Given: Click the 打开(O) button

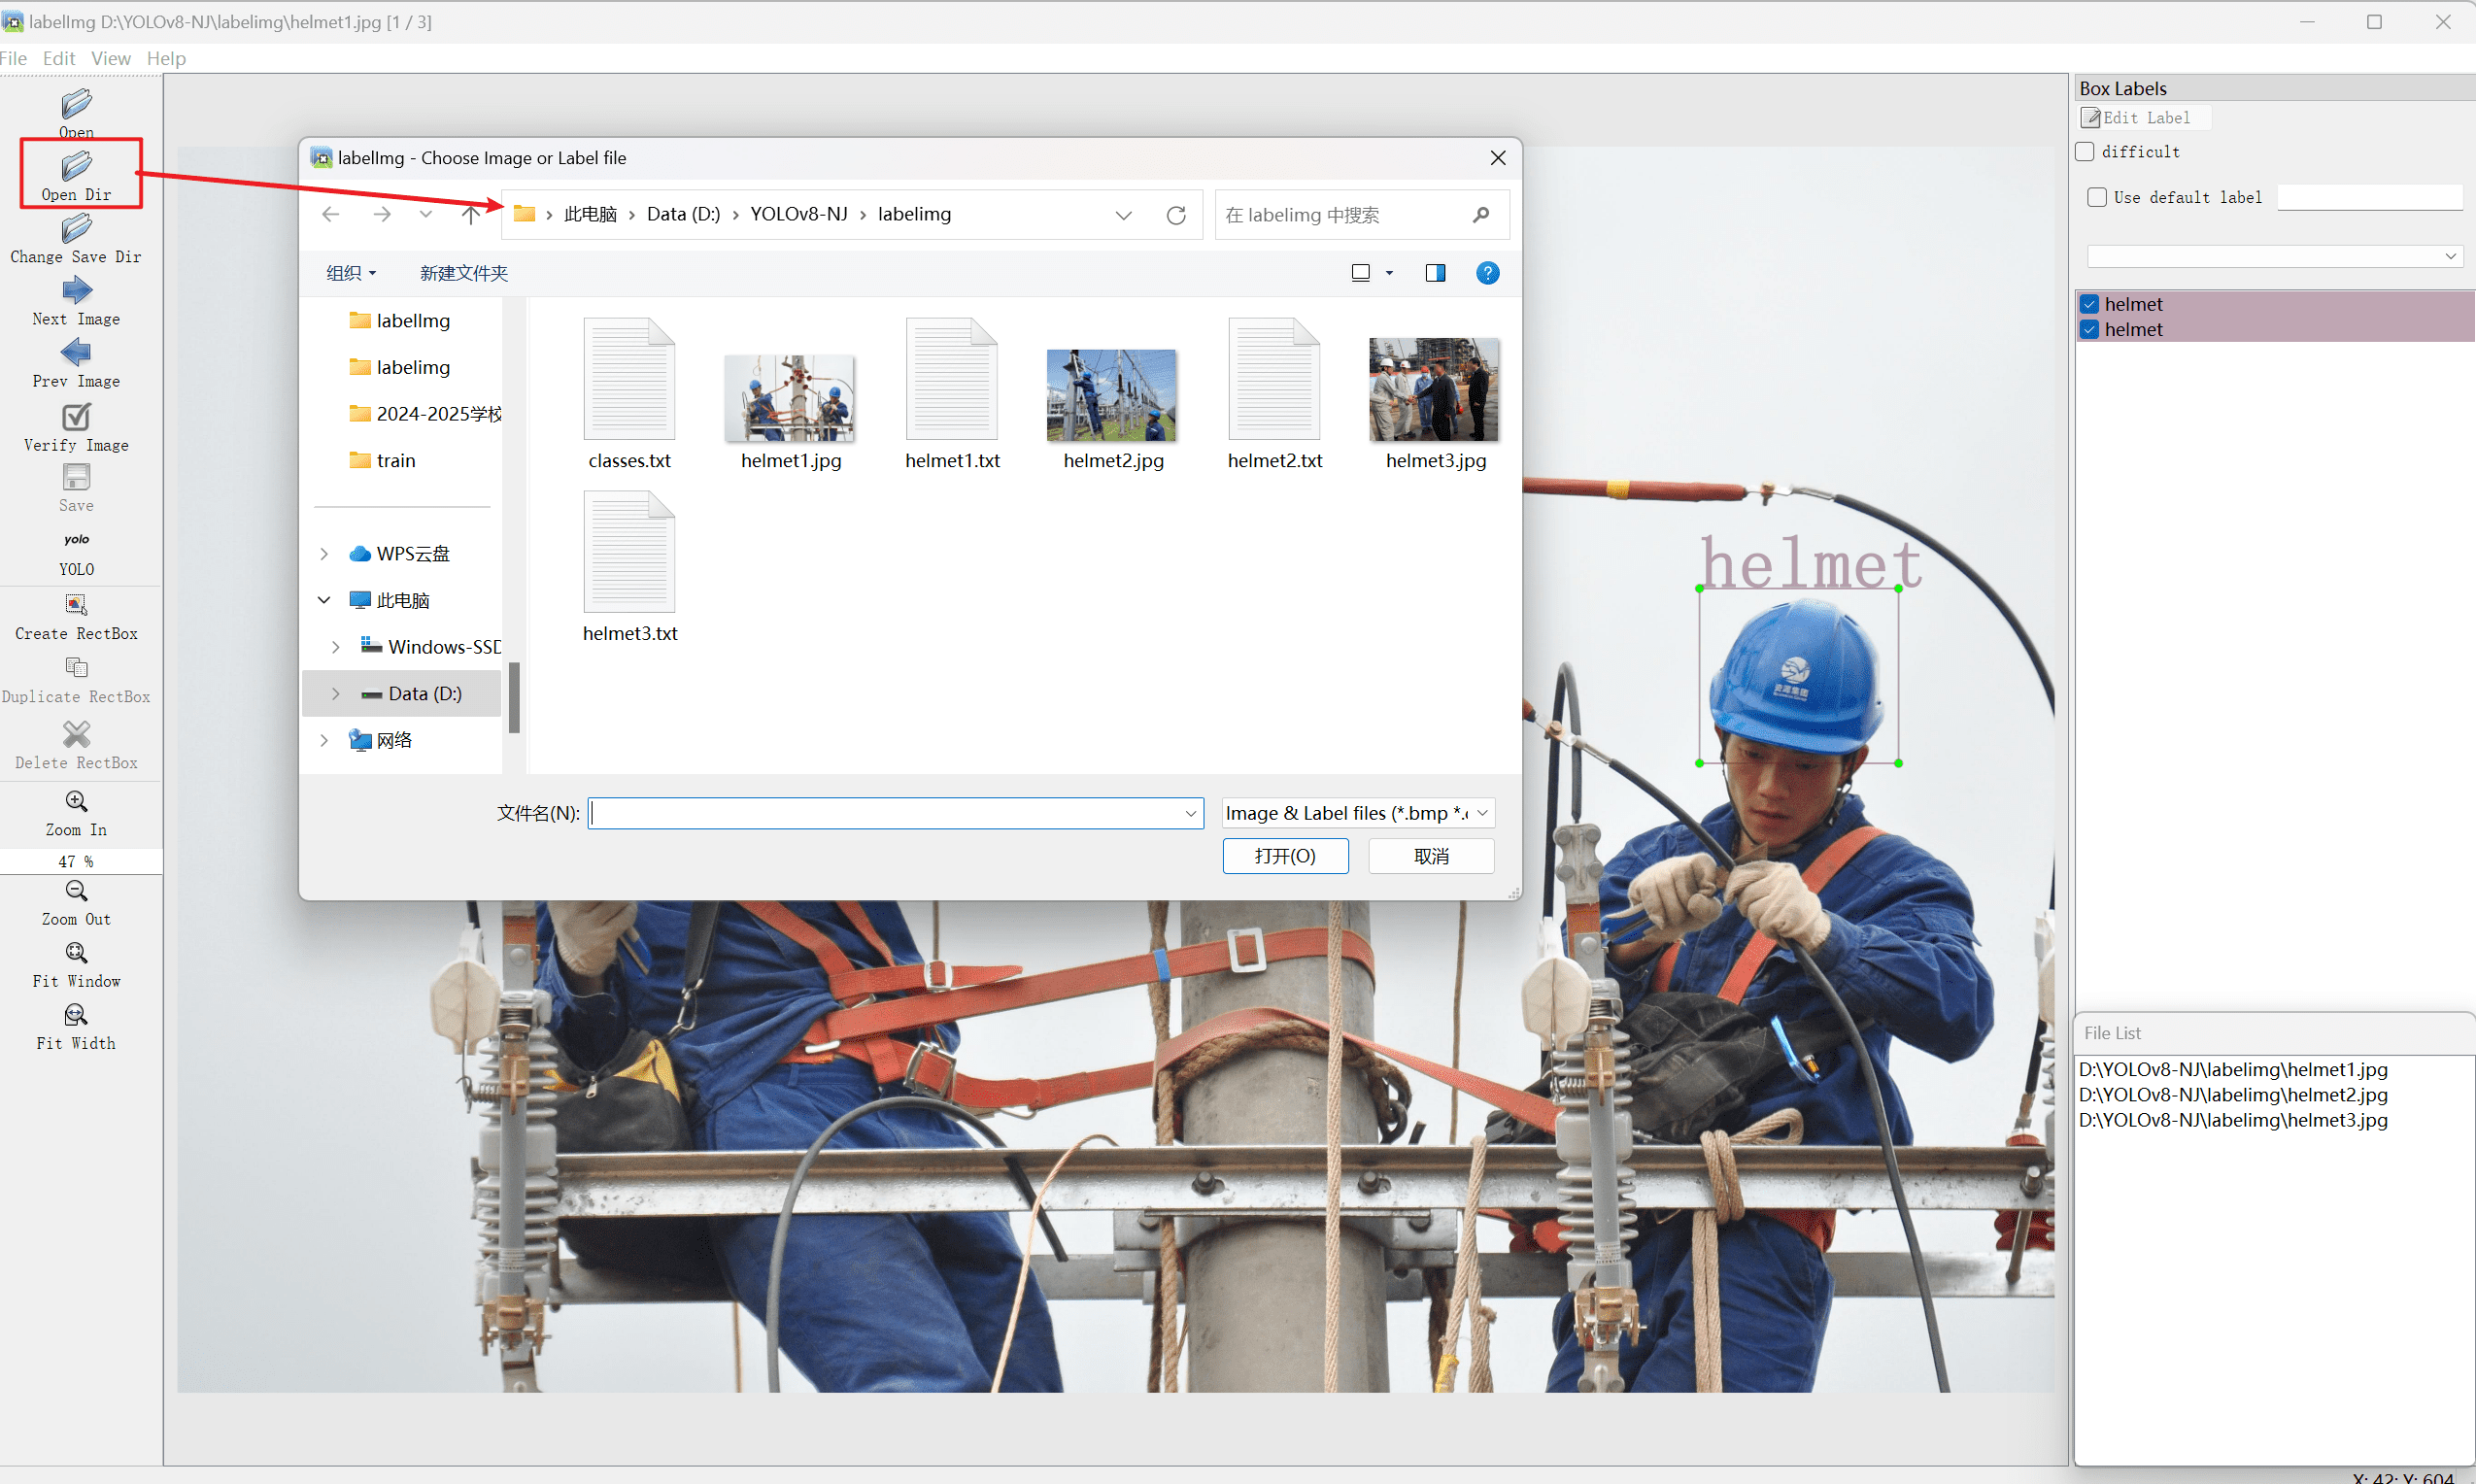Looking at the screenshot, I should (1284, 856).
